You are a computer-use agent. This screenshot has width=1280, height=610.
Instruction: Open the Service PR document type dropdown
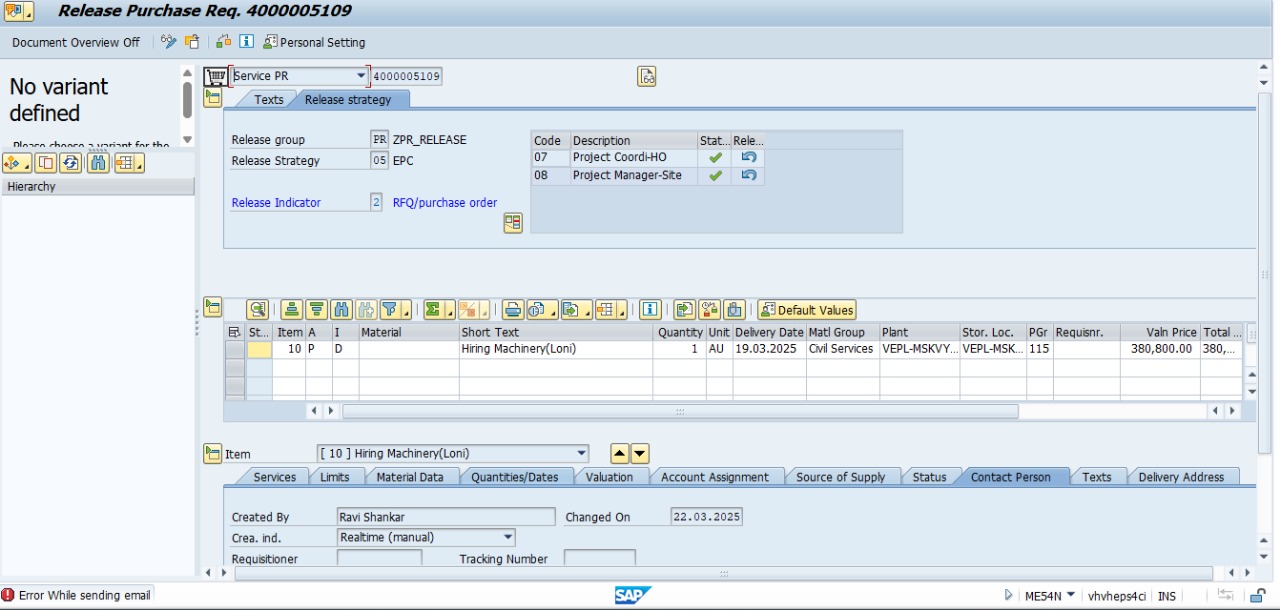point(361,76)
